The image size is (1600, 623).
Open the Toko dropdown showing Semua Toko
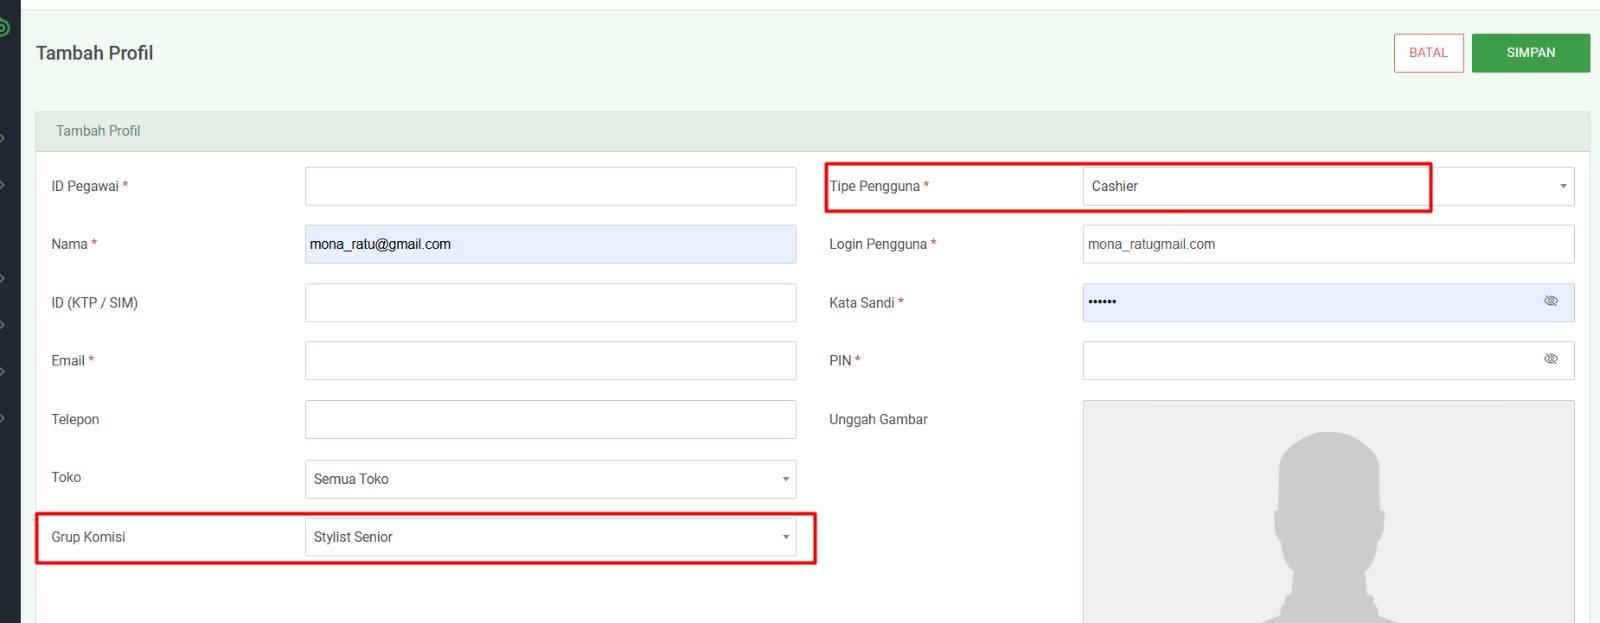pos(550,479)
